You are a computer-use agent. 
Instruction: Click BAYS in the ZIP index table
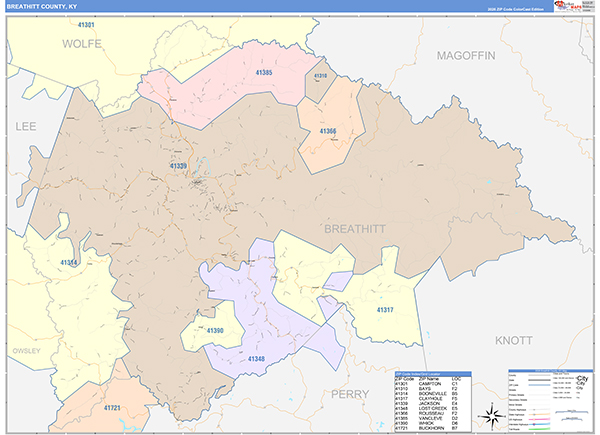[x=425, y=389]
